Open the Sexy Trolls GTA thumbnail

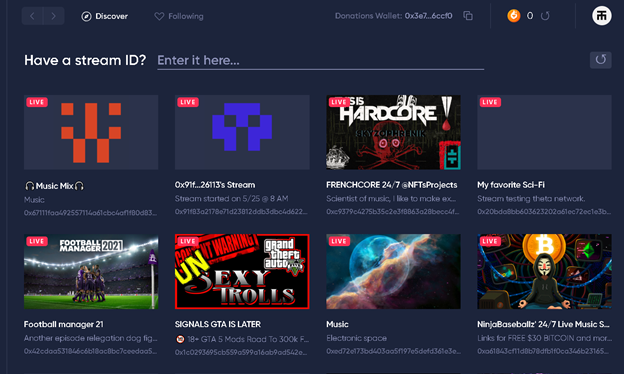(242, 271)
